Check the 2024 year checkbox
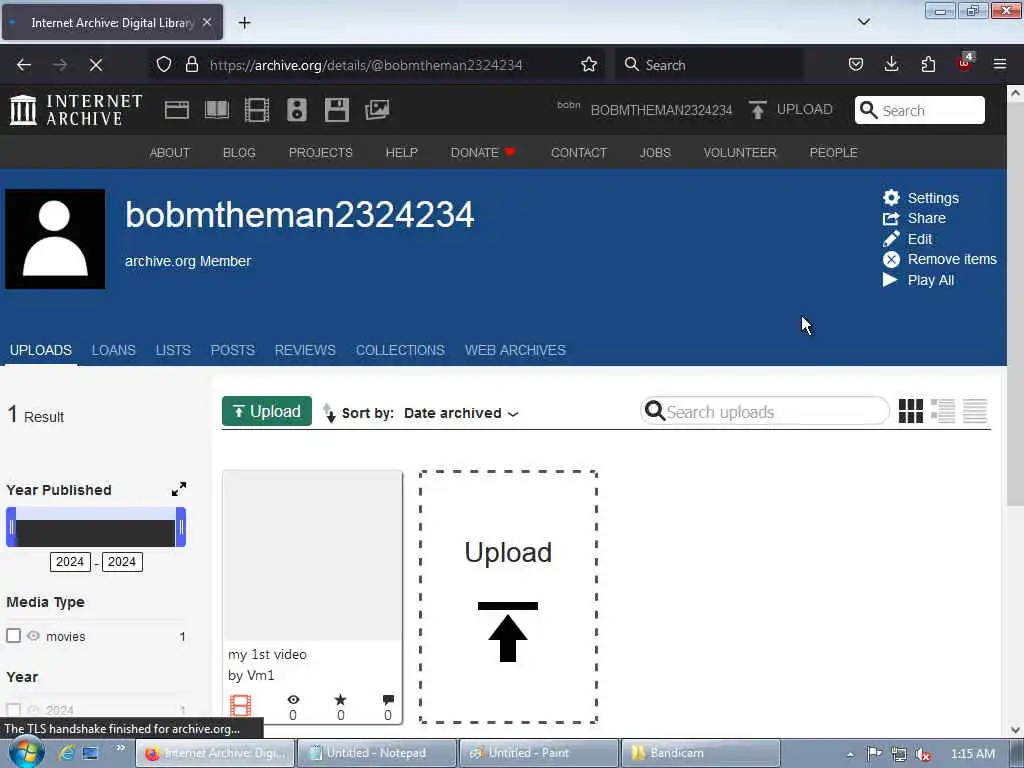The height and width of the screenshot is (768, 1024). click(x=13, y=709)
